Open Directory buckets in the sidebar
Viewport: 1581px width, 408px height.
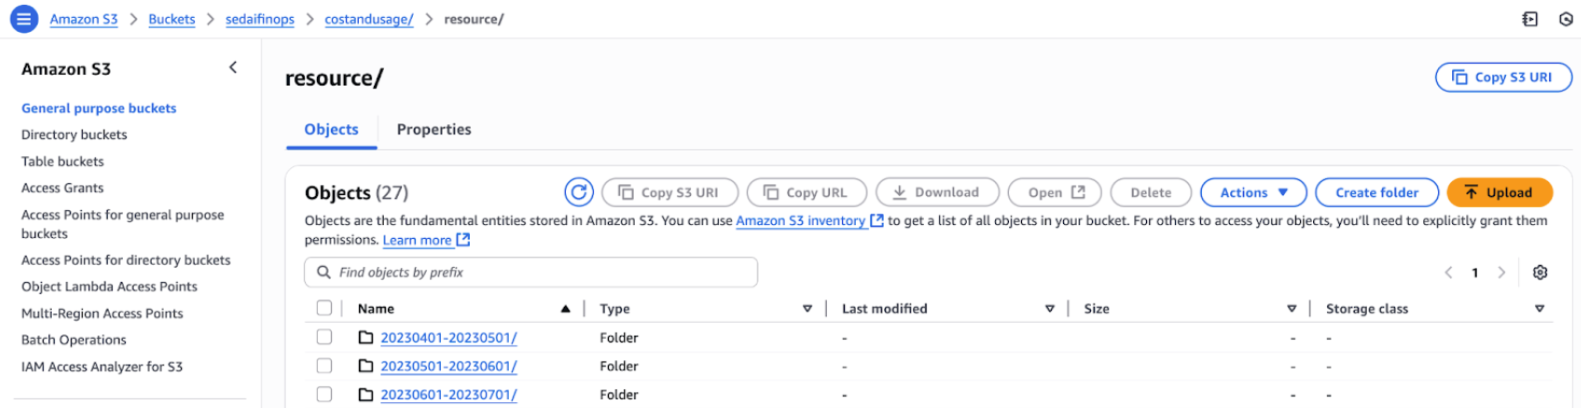[74, 134]
